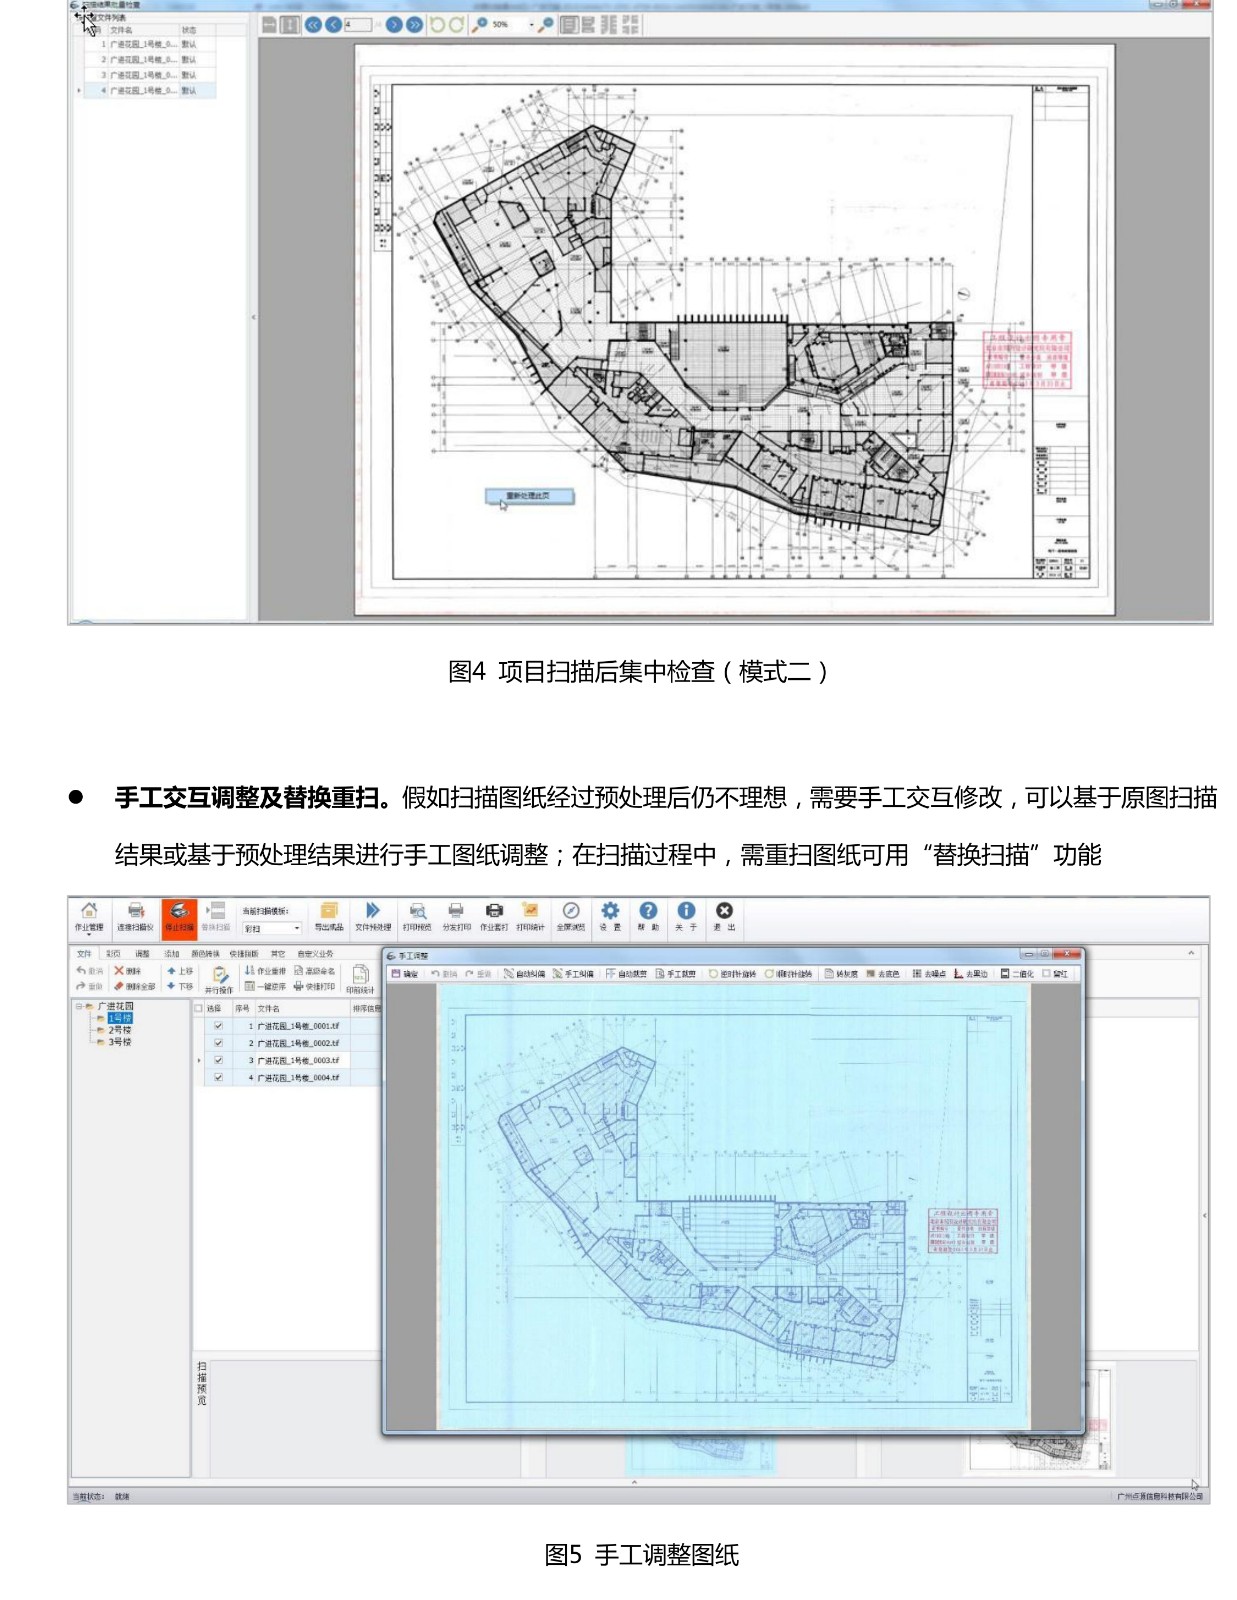Uncheck row 3 file 0003.tif checkbox
This screenshot has height=1600, width=1237.
[x=218, y=1060]
